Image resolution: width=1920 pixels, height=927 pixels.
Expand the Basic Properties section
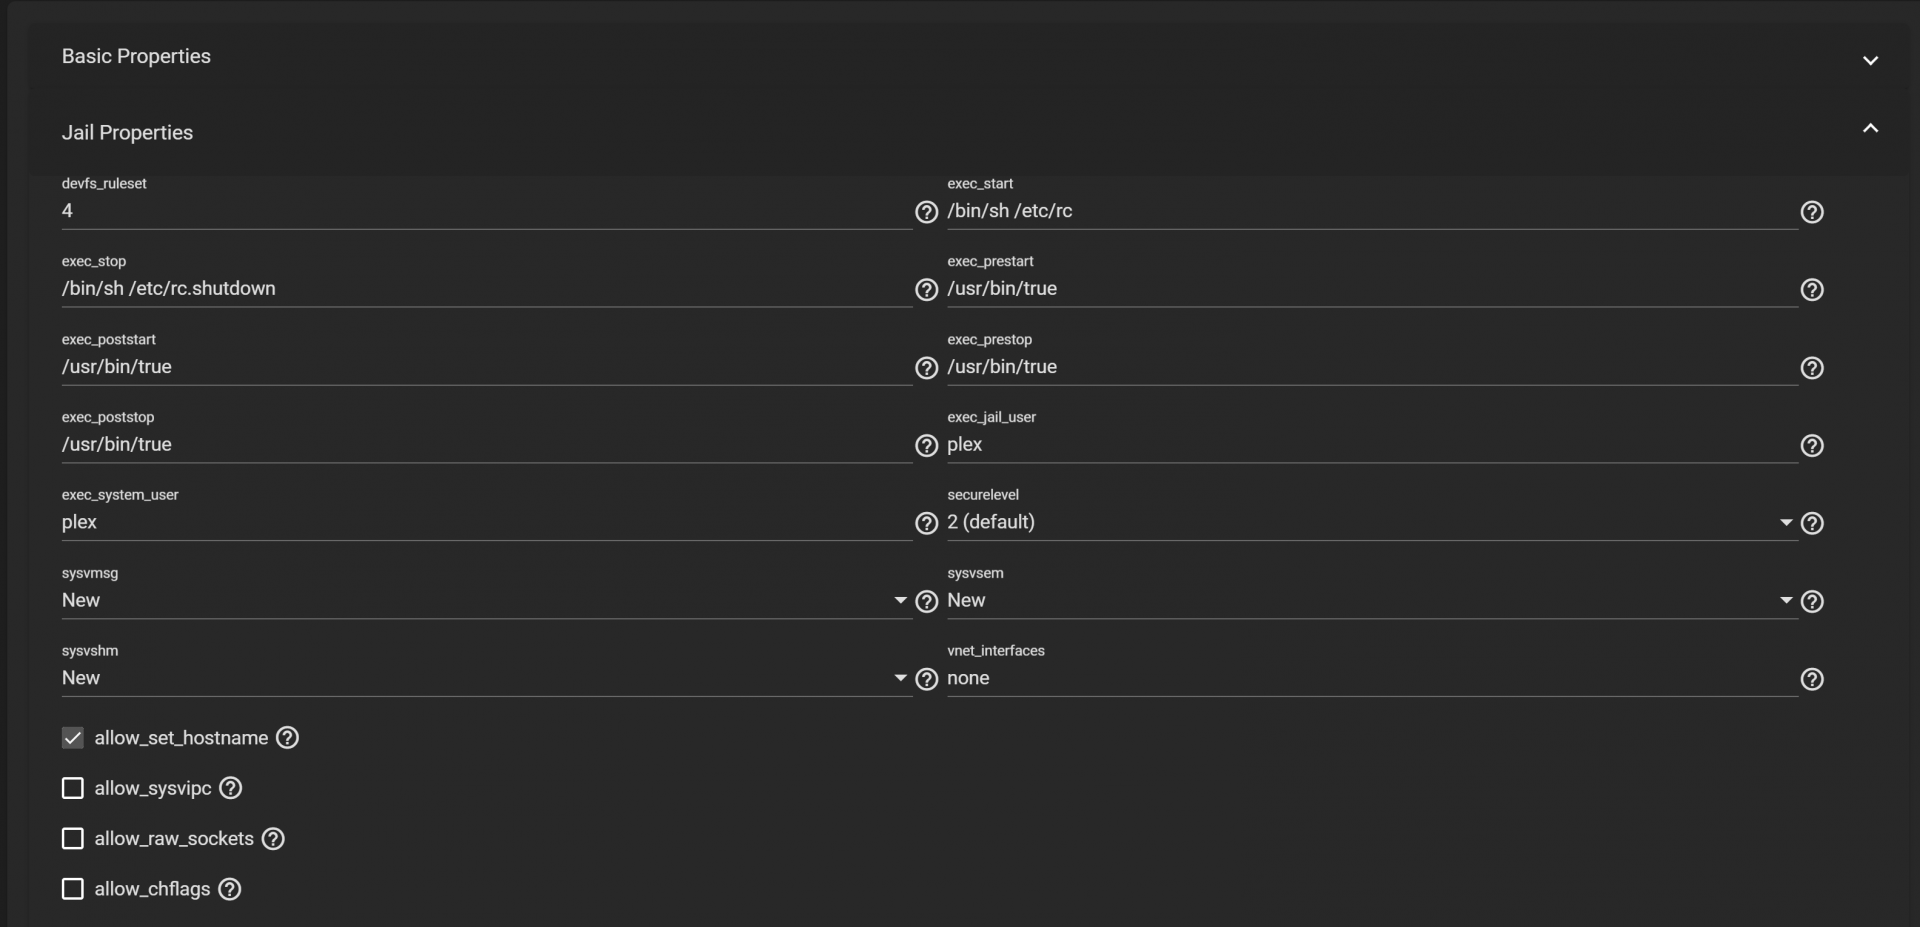click(1870, 60)
